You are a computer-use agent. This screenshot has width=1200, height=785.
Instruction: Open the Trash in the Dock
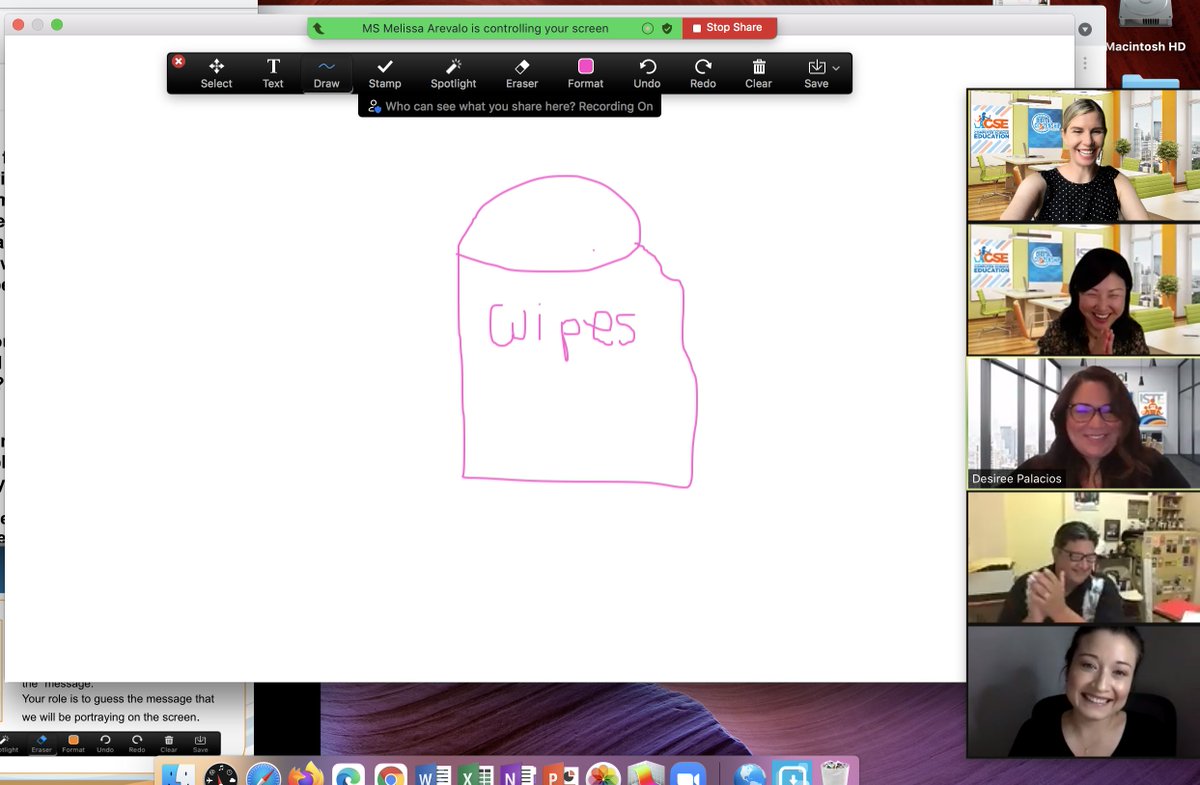coord(833,775)
